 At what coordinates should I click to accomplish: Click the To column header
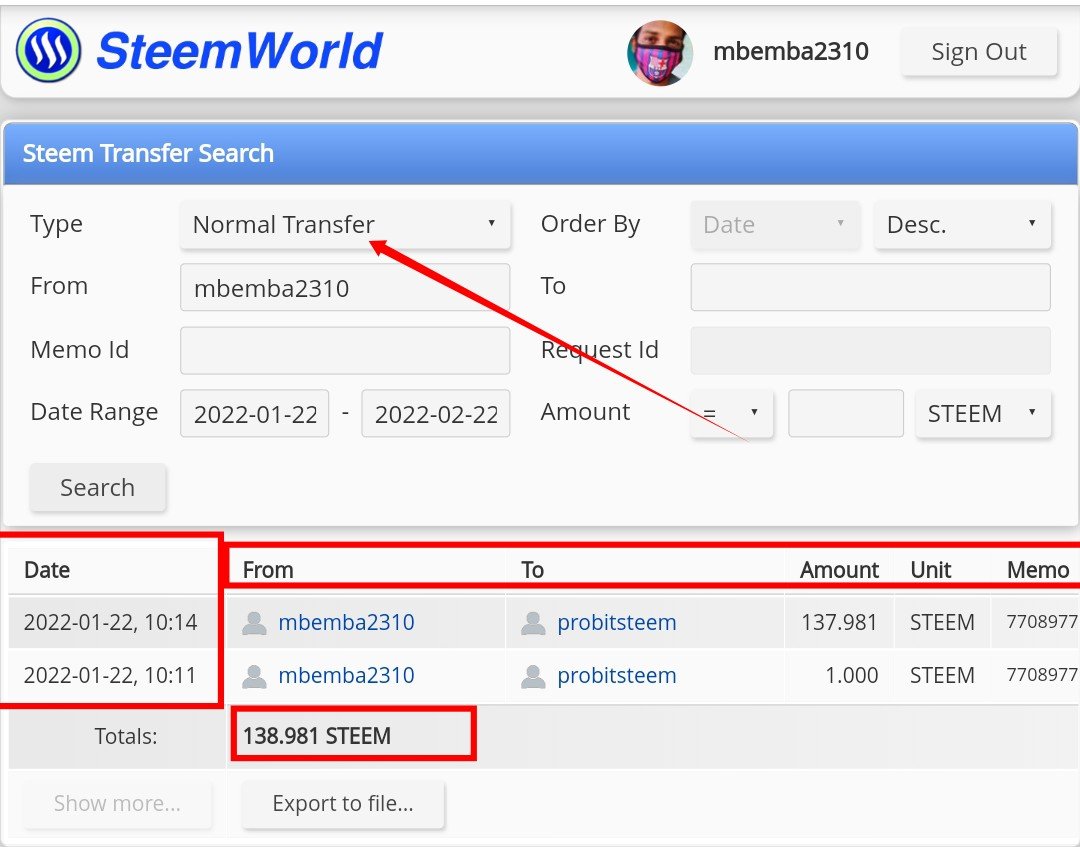tap(532, 570)
